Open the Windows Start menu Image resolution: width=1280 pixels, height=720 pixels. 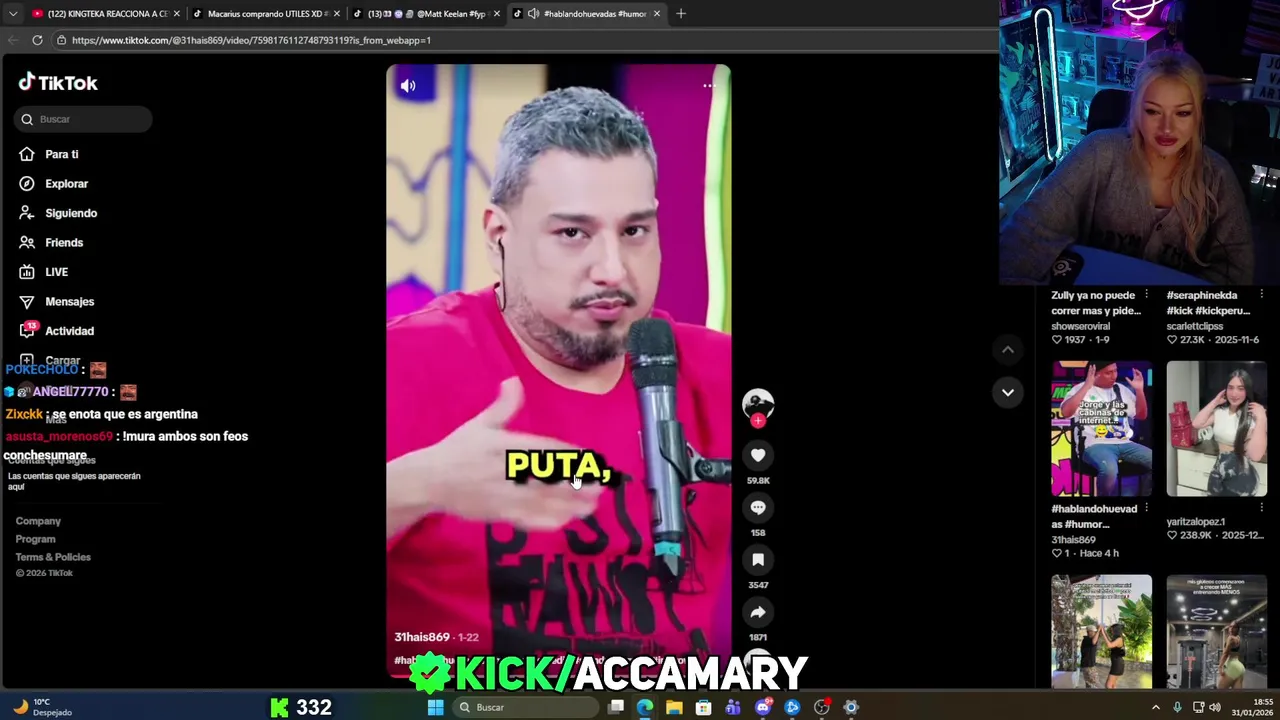[435, 707]
